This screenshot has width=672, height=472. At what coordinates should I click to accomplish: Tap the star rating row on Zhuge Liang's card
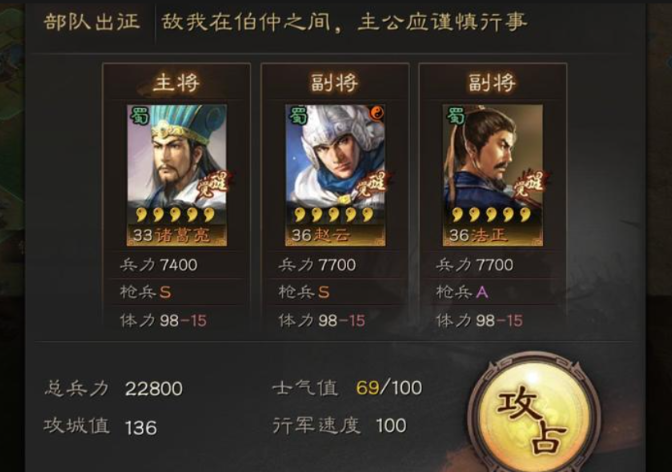point(175,214)
